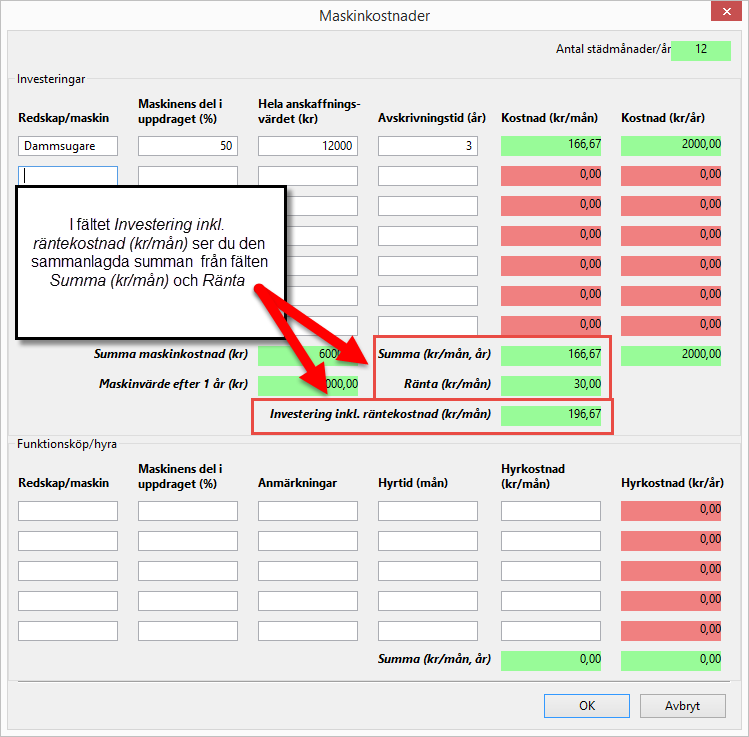Click the Dammsugare name field
The height and width of the screenshot is (737, 749).
(x=68, y=146)
